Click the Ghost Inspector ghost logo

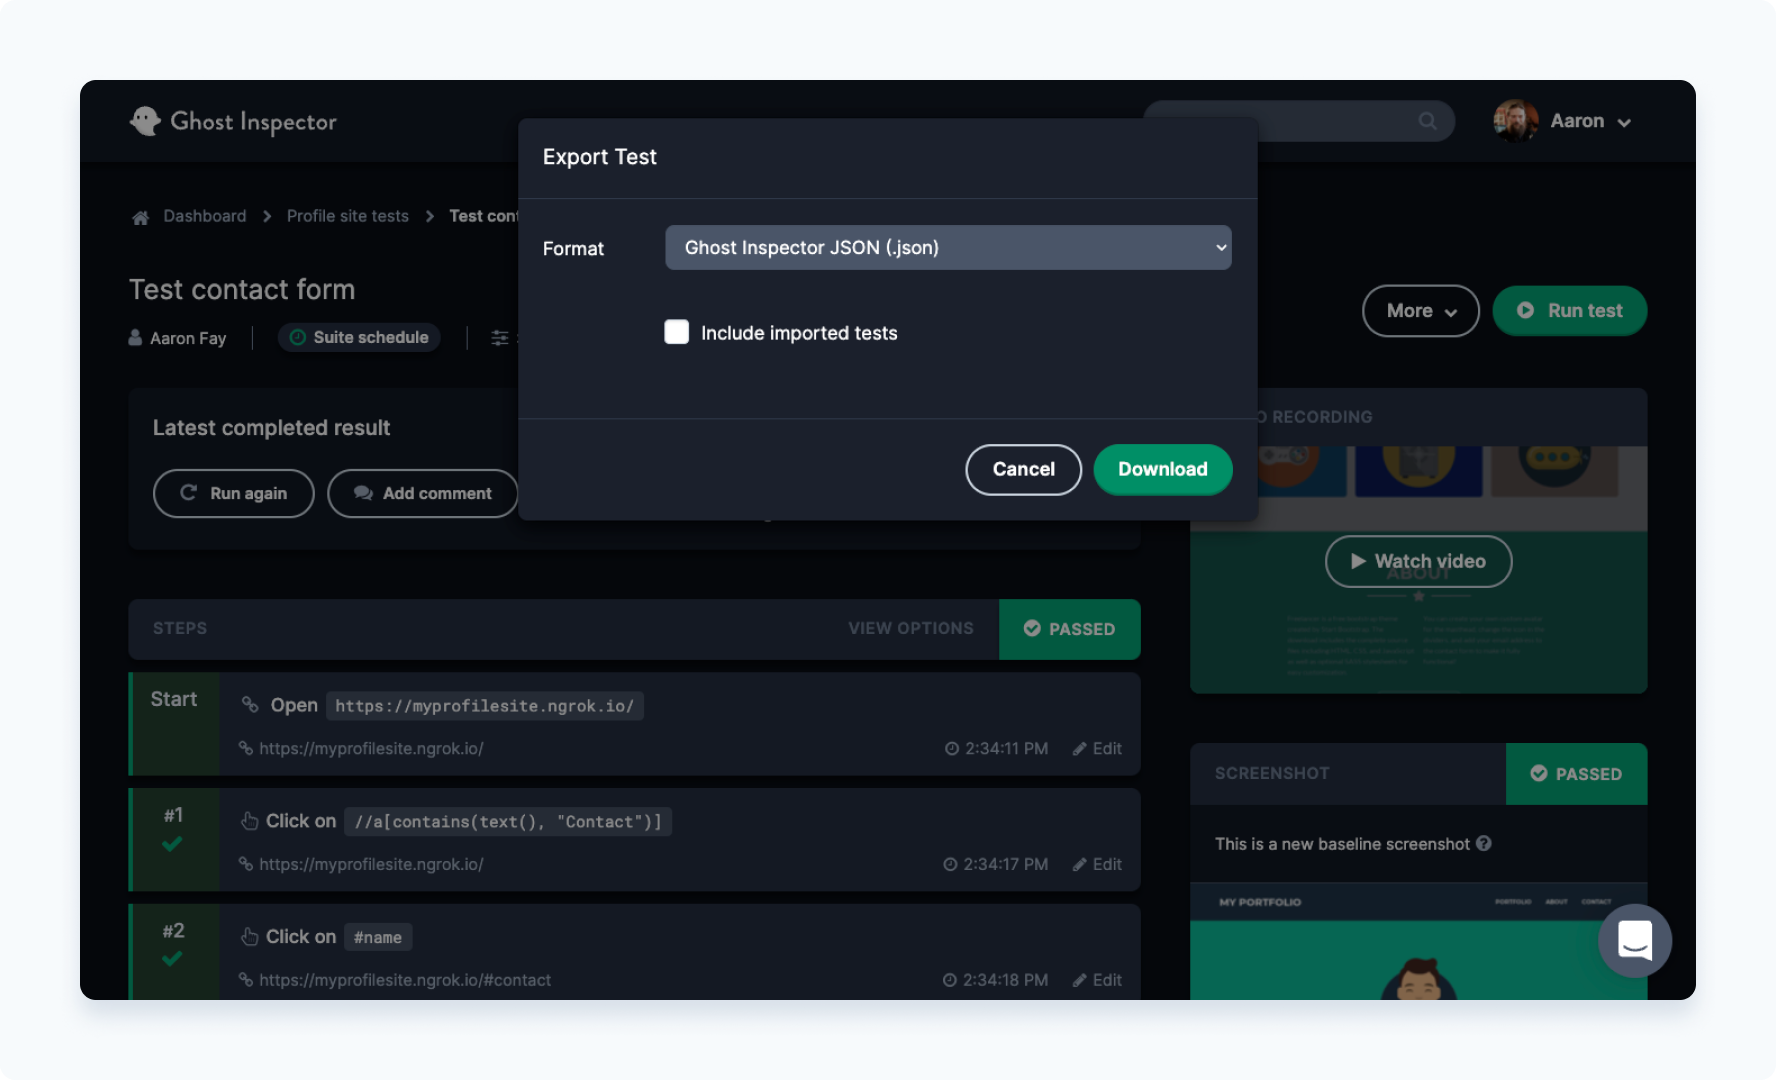point(146,121)
